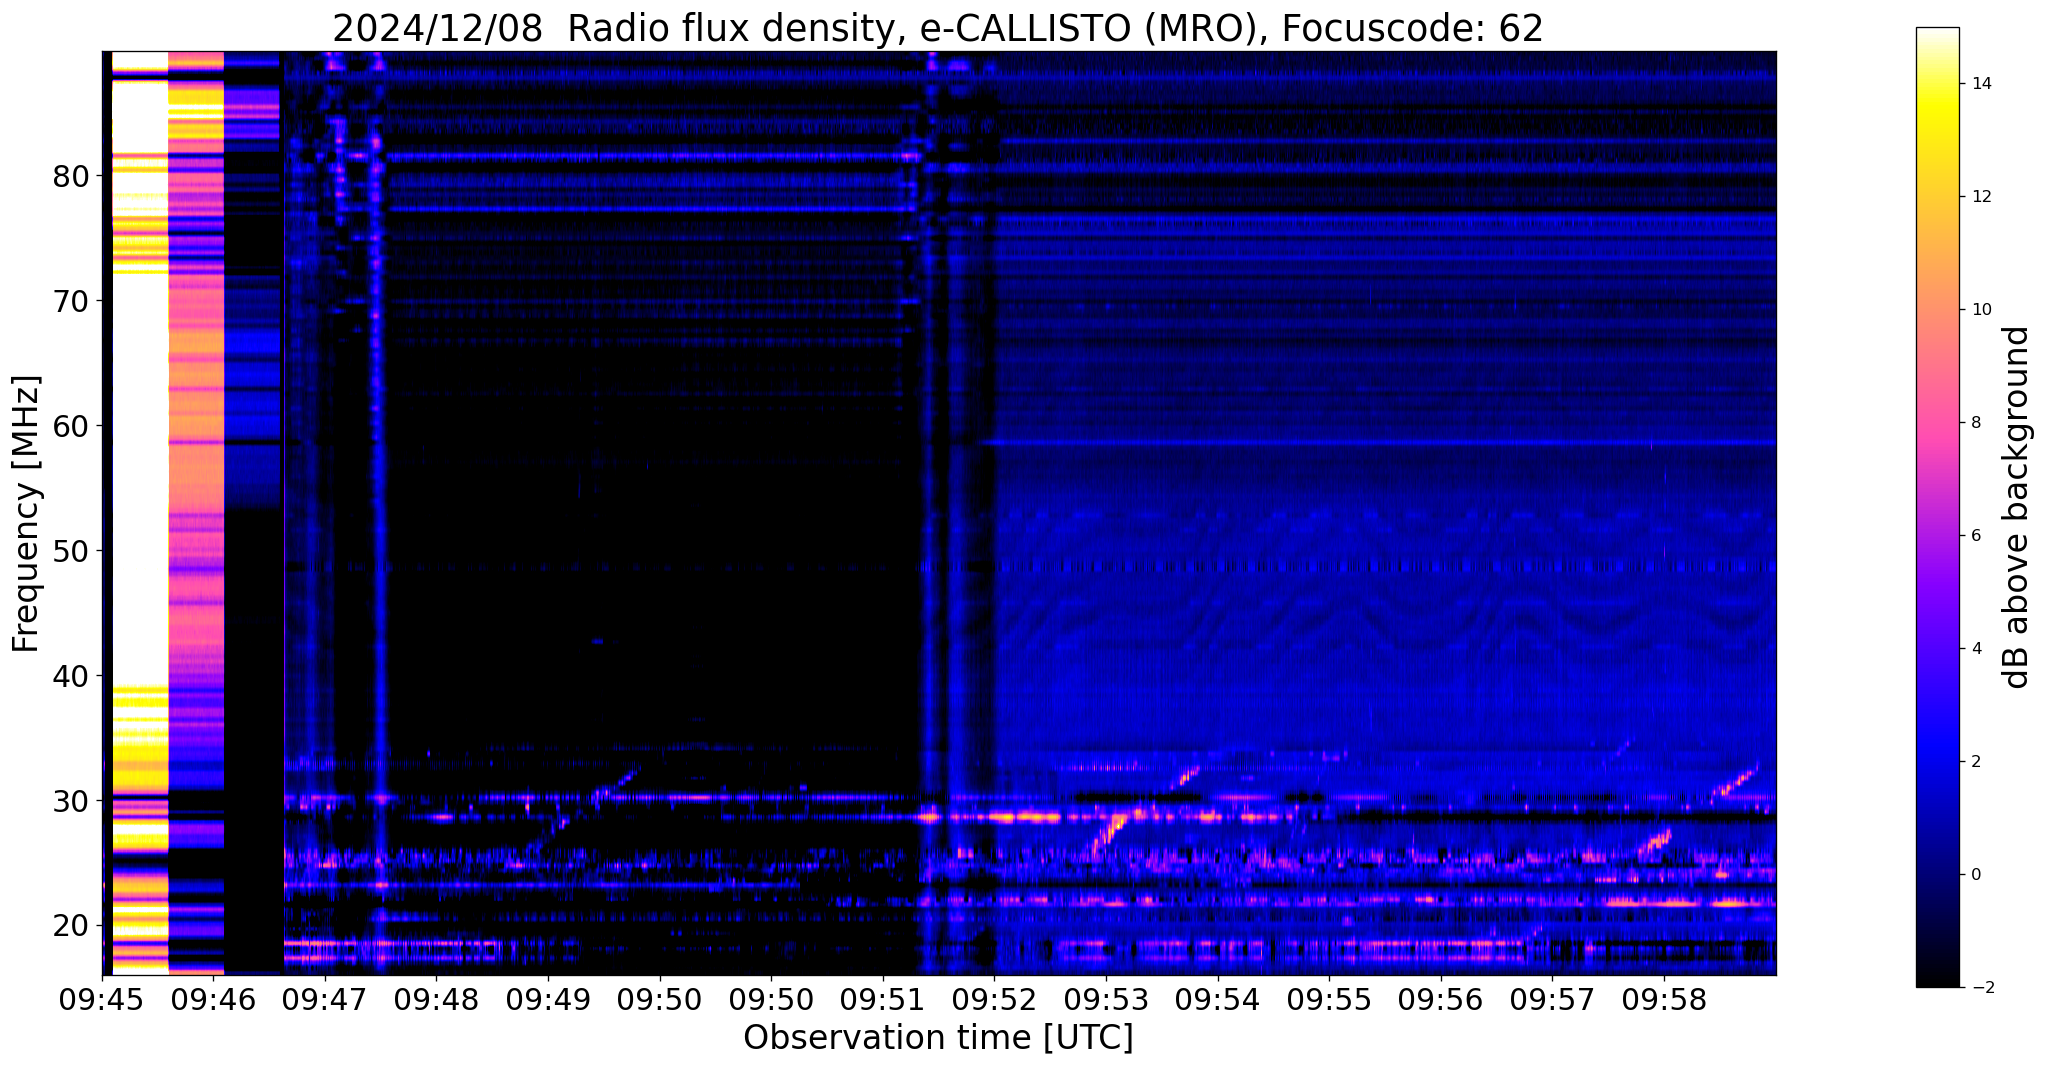
Task: Click the colorbar tick label 10
Action: coord(1980,310)
